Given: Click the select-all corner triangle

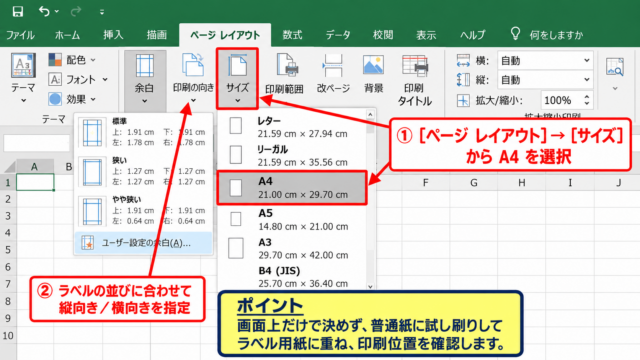Looking at the screenshot, I should [x=9, y=167].
